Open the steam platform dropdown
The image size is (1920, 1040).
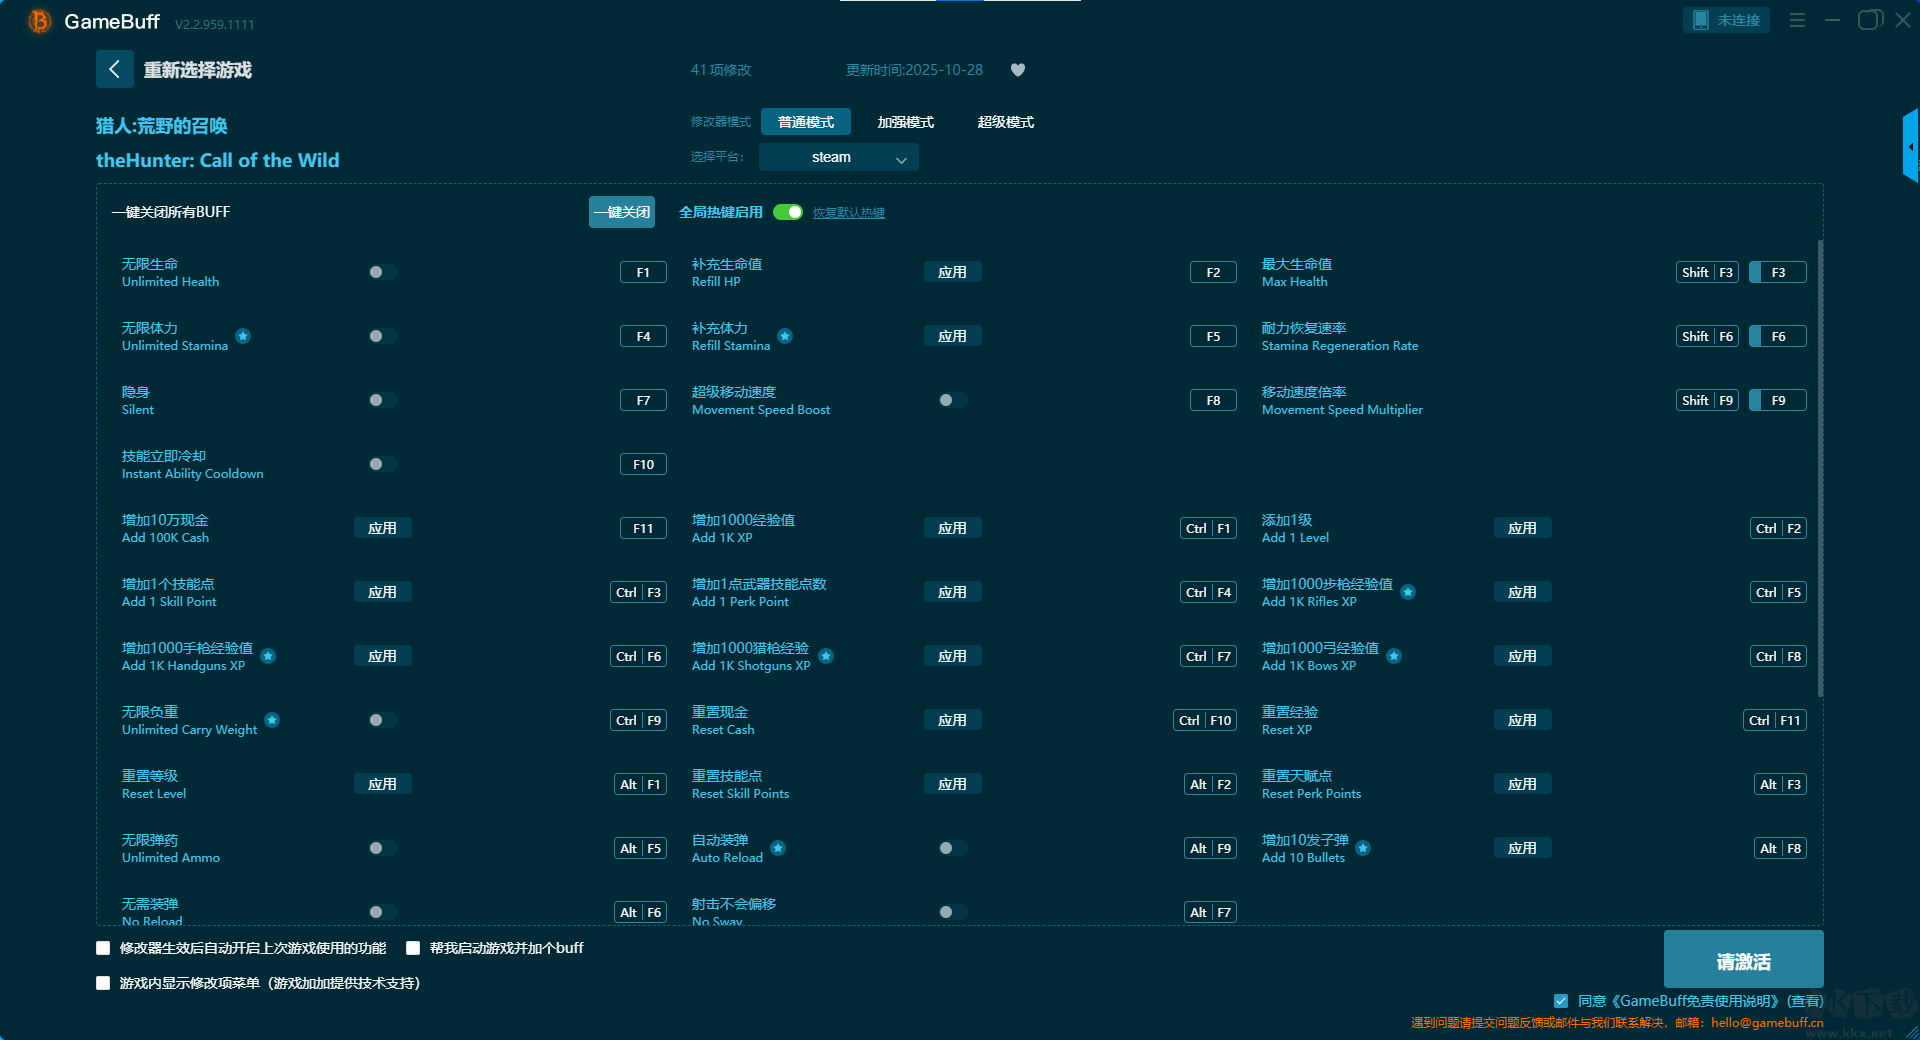[x=839, y=157]
